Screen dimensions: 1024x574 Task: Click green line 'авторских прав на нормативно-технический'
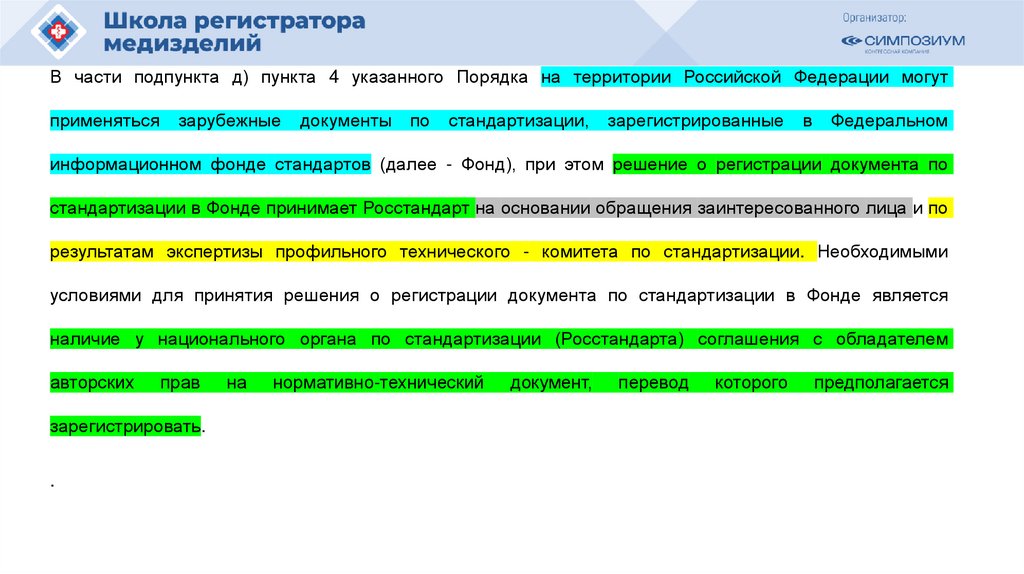tap(501, 383)
